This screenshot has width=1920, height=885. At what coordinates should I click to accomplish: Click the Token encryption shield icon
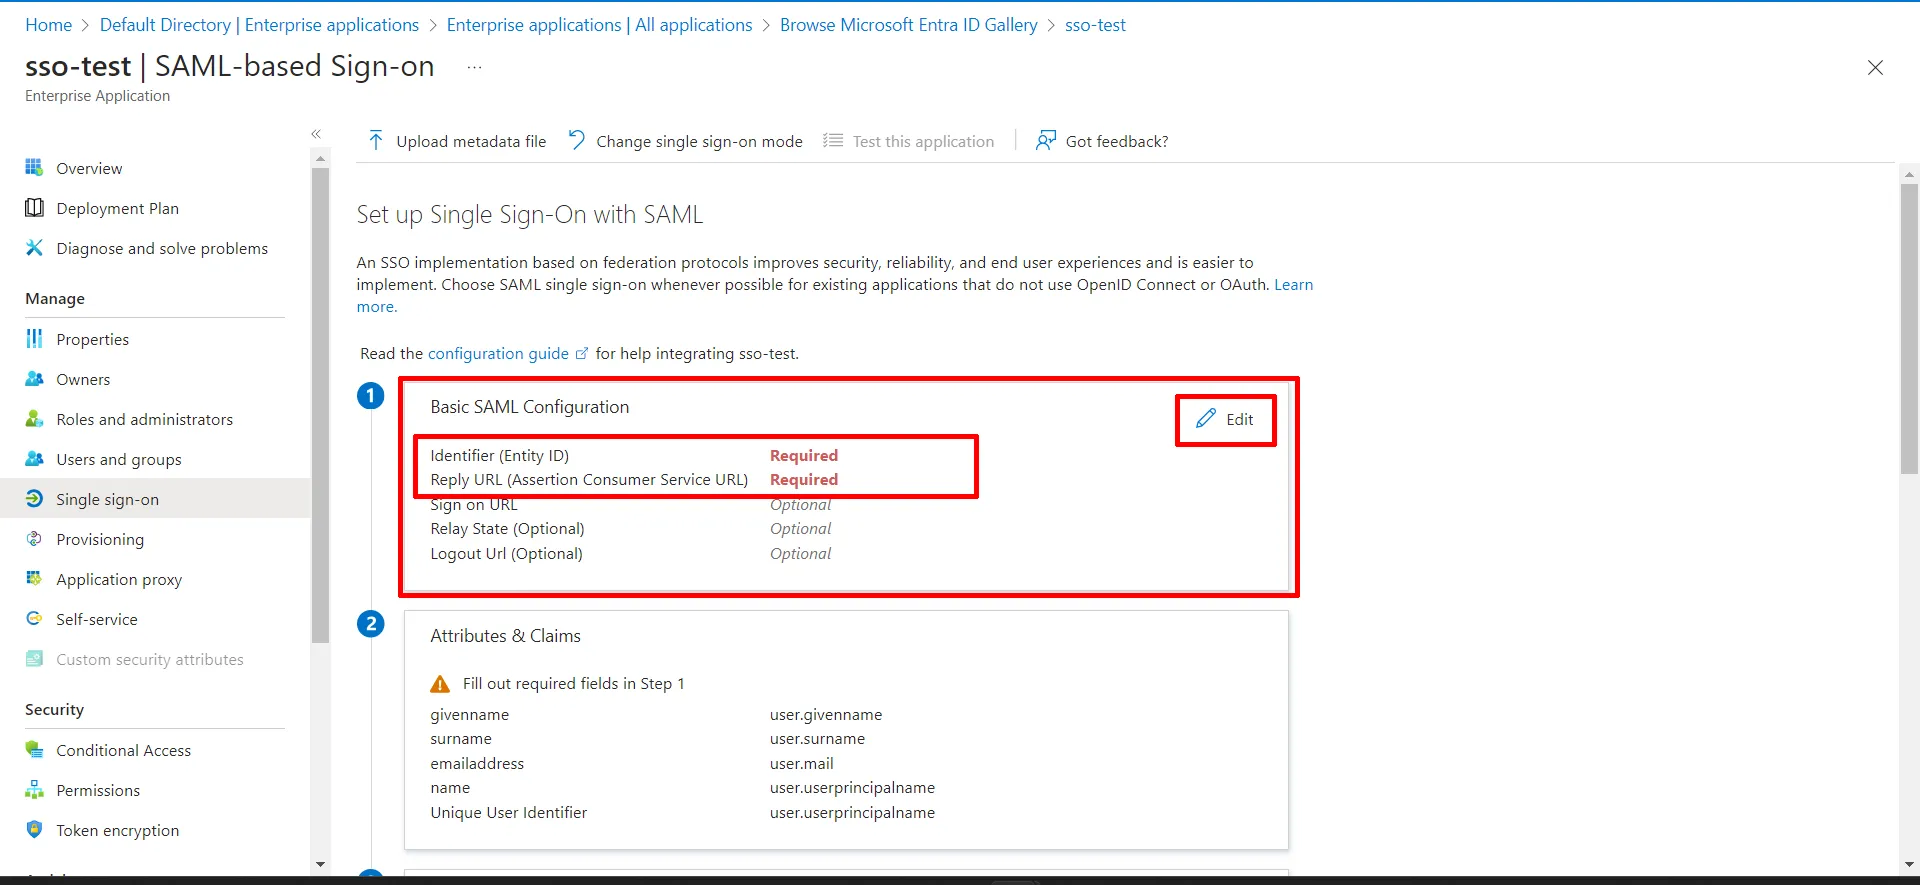tap(34, 829)
